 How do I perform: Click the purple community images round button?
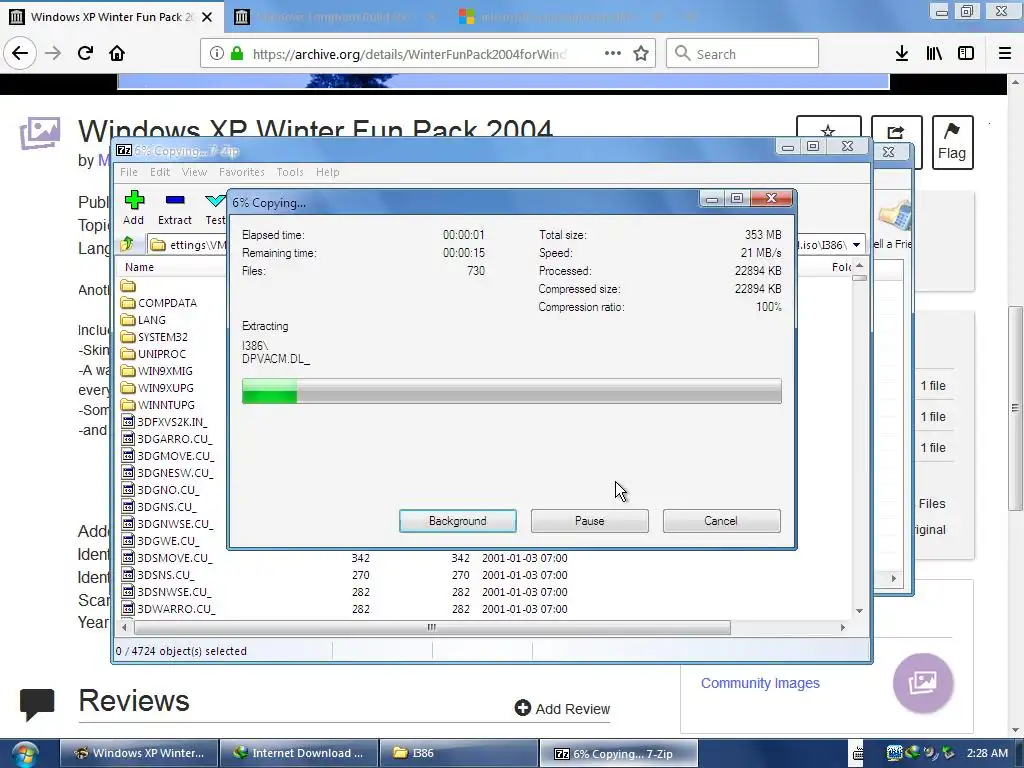coord(923,683)
